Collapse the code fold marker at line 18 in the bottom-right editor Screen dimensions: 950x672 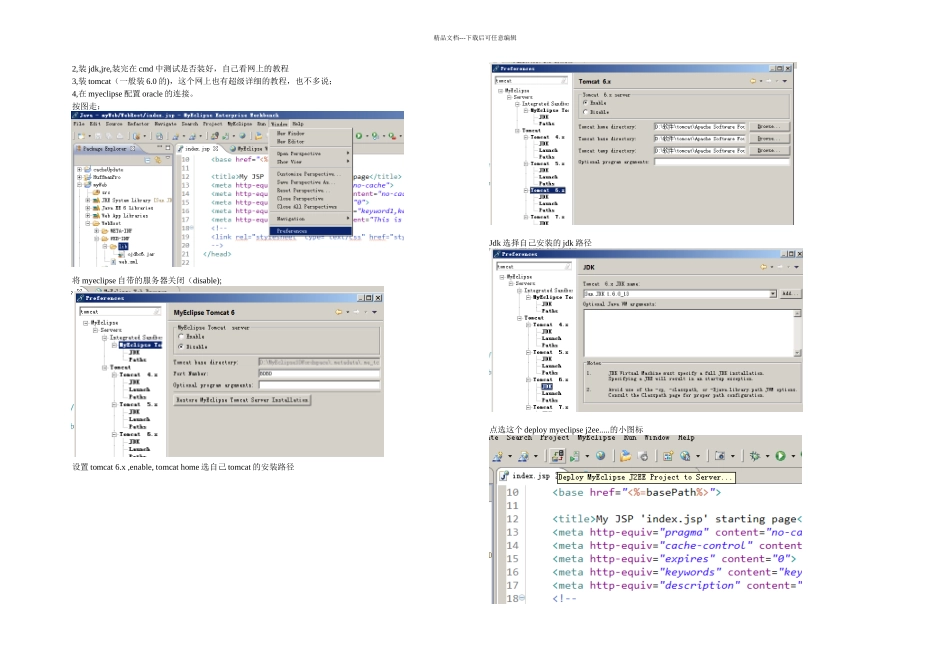pyautogui.click(x=522, y=598)
